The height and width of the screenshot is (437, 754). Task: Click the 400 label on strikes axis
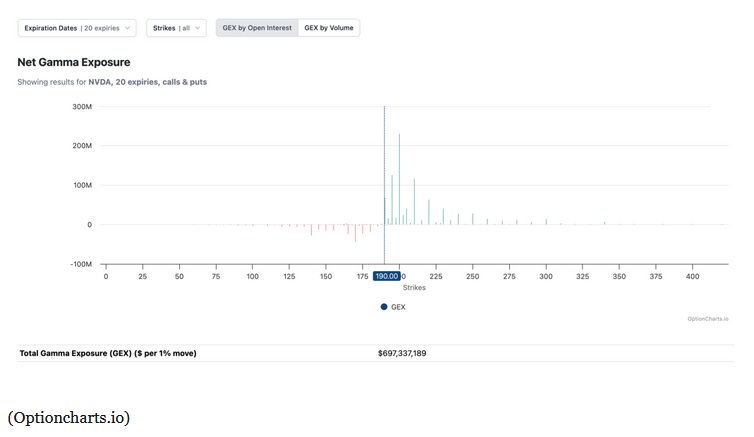(692, 276)
